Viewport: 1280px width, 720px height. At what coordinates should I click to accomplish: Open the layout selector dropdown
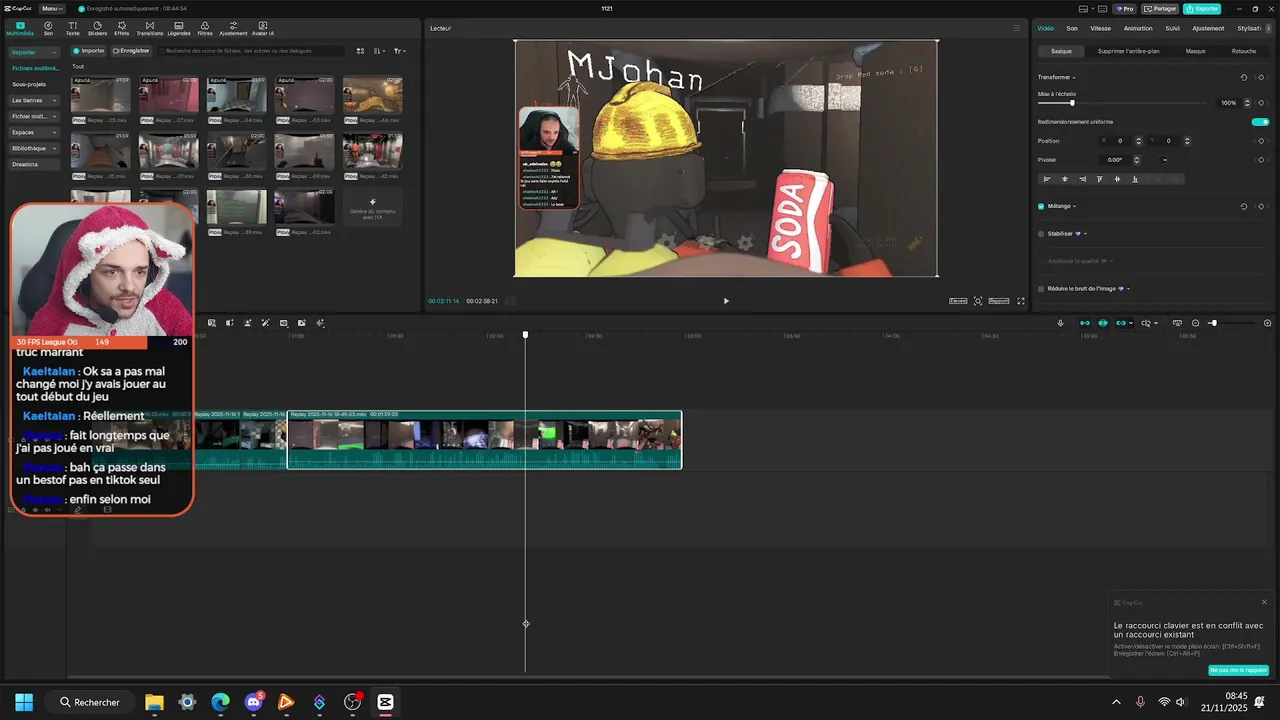pyautogui.click(x=1087, y=8)
